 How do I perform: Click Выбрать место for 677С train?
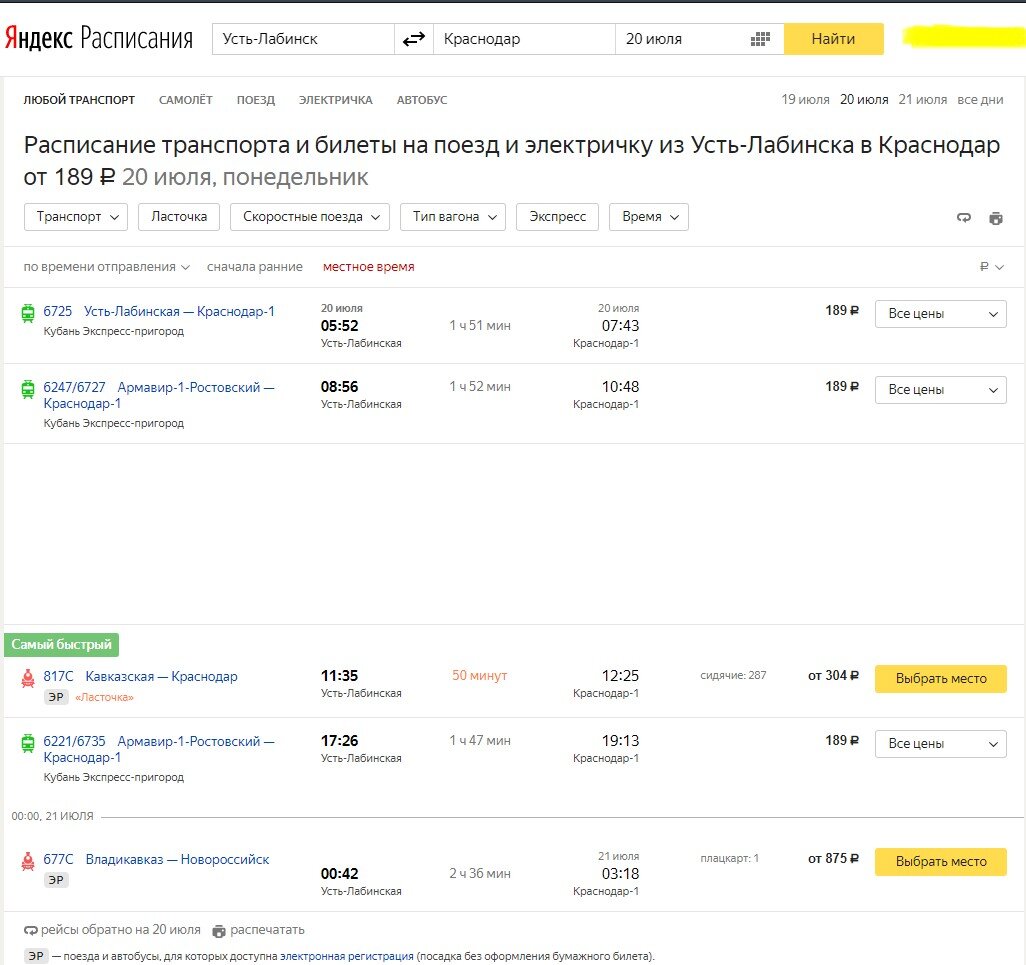[940, 862]
